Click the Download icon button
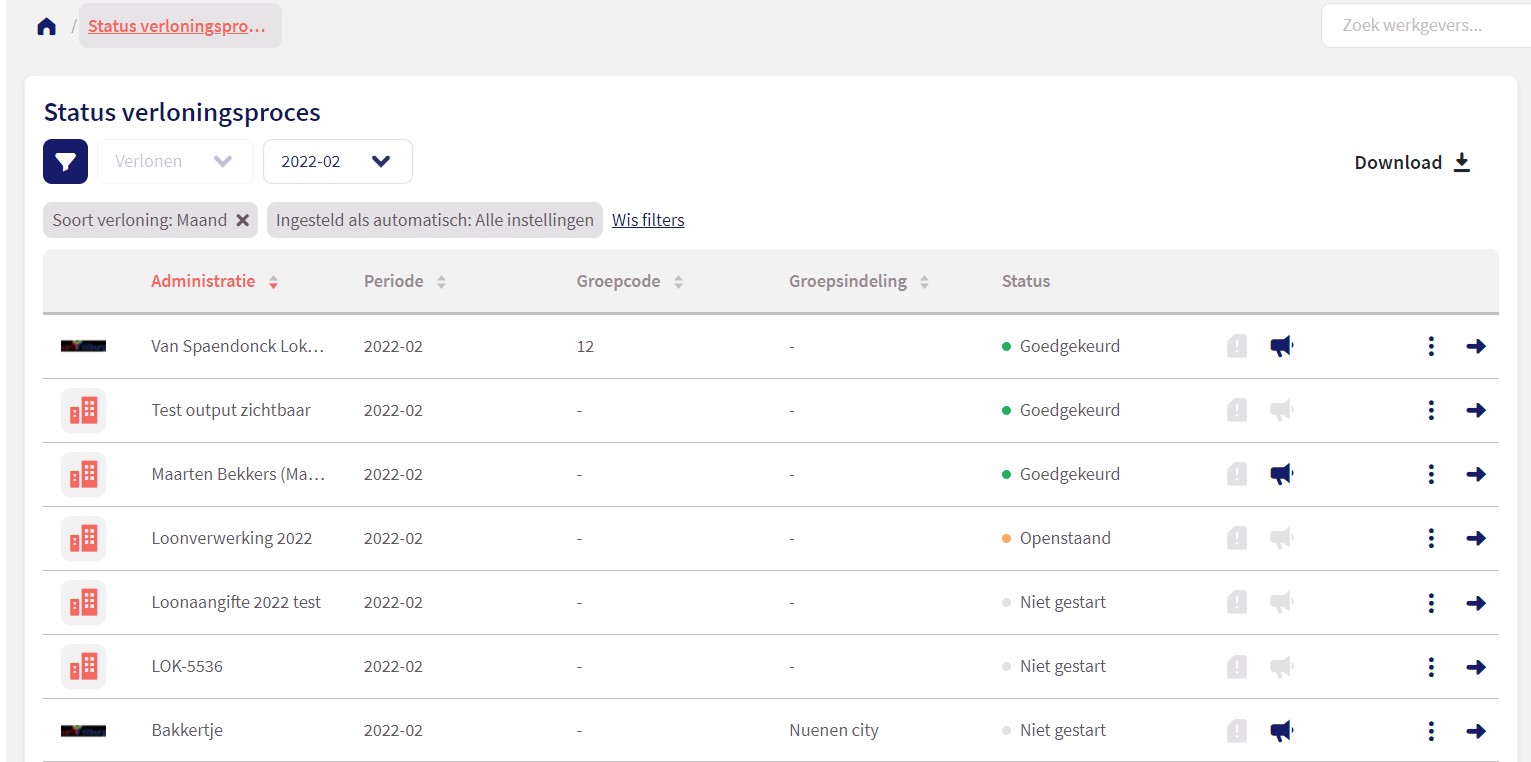 click(x=1461, y=162)
